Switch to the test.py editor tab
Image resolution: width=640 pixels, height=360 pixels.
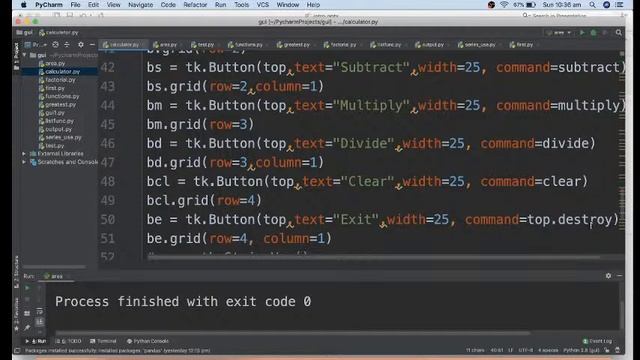pyautogui.click(x=203, y=44)
